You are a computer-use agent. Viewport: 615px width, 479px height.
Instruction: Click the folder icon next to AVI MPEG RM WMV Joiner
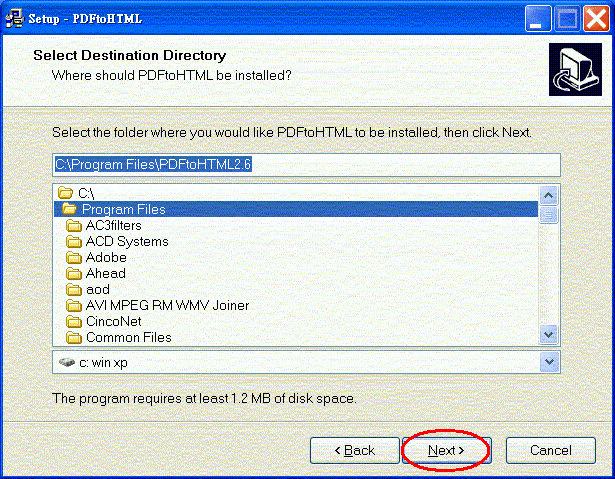74,306
